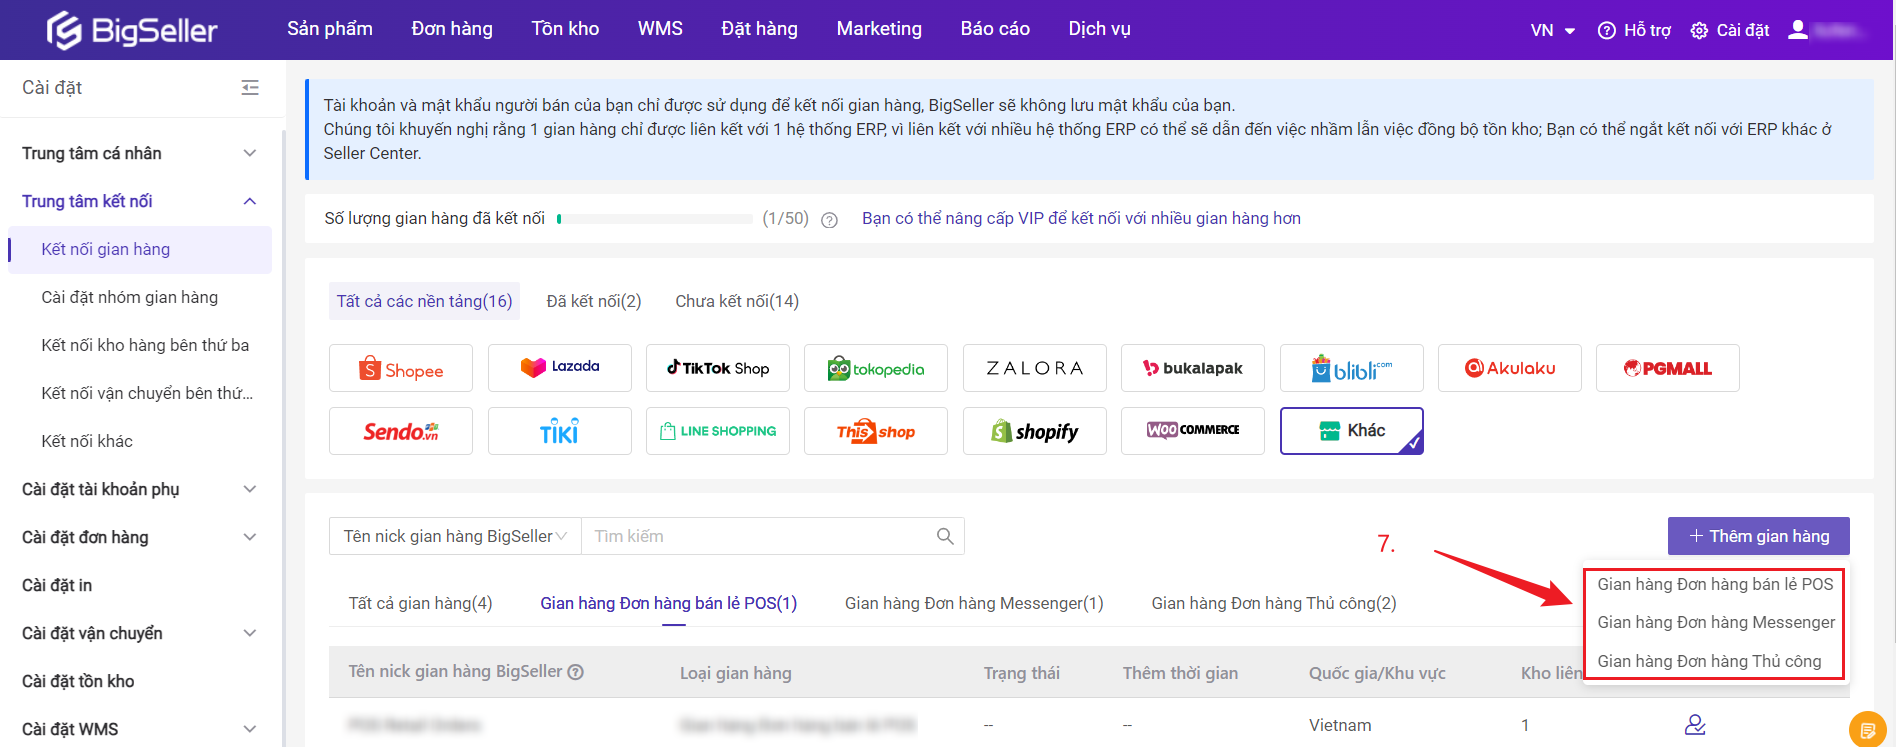Open the Báo cáo menu

click(x=995, y=29)
